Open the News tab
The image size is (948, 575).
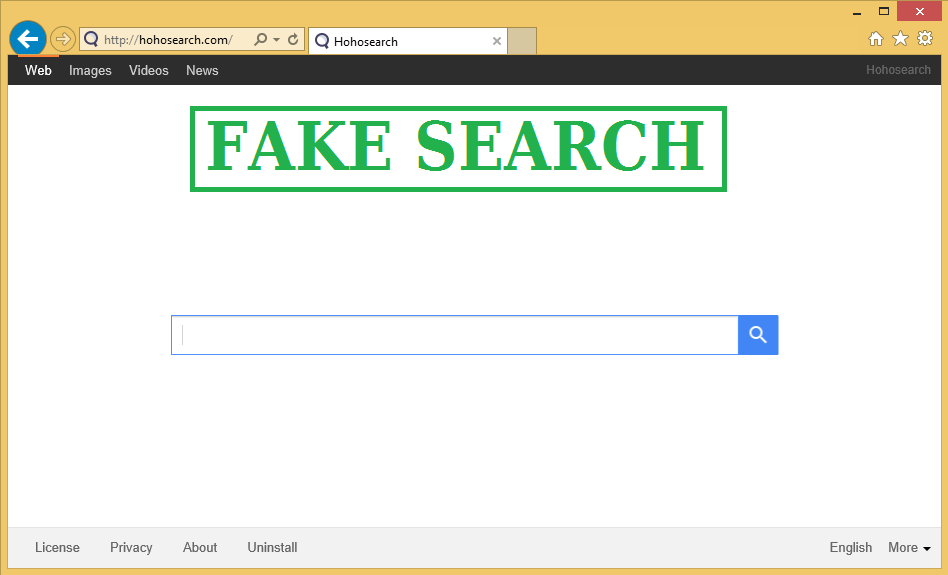pos(202,70)
